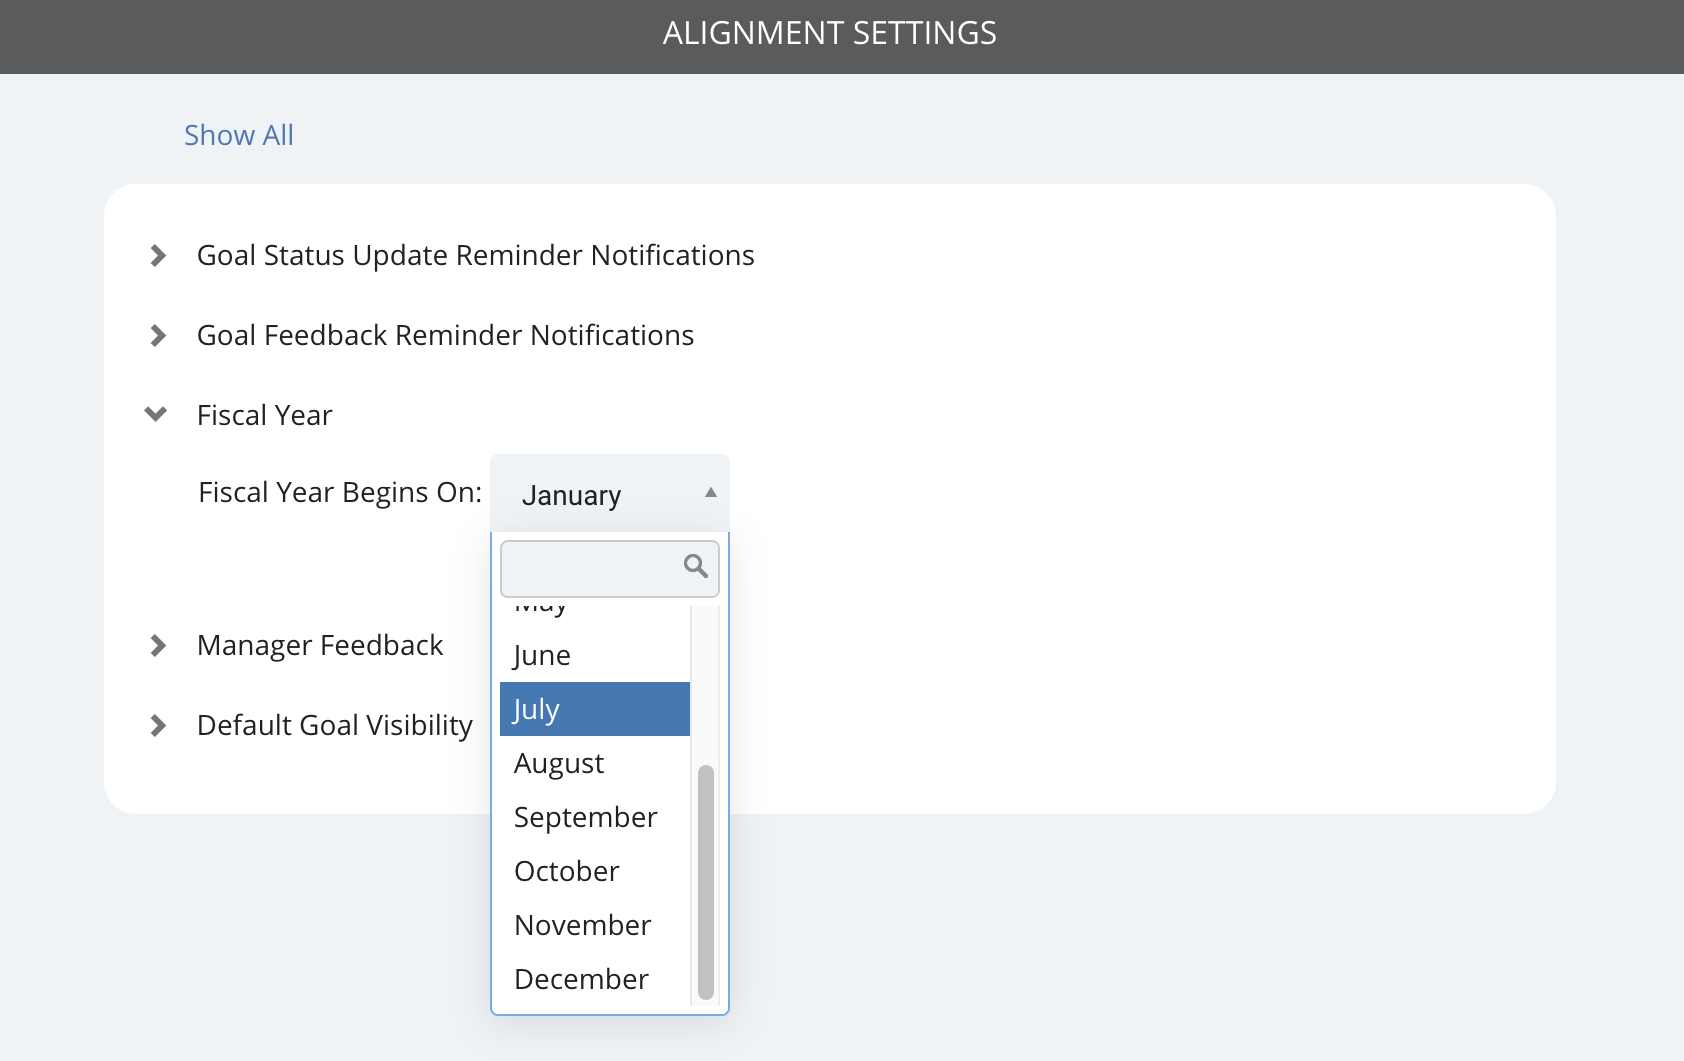The width and height of the screenshot is (1684, 1061).
Task: Select October from the month list
Action: tap(595, 871)
